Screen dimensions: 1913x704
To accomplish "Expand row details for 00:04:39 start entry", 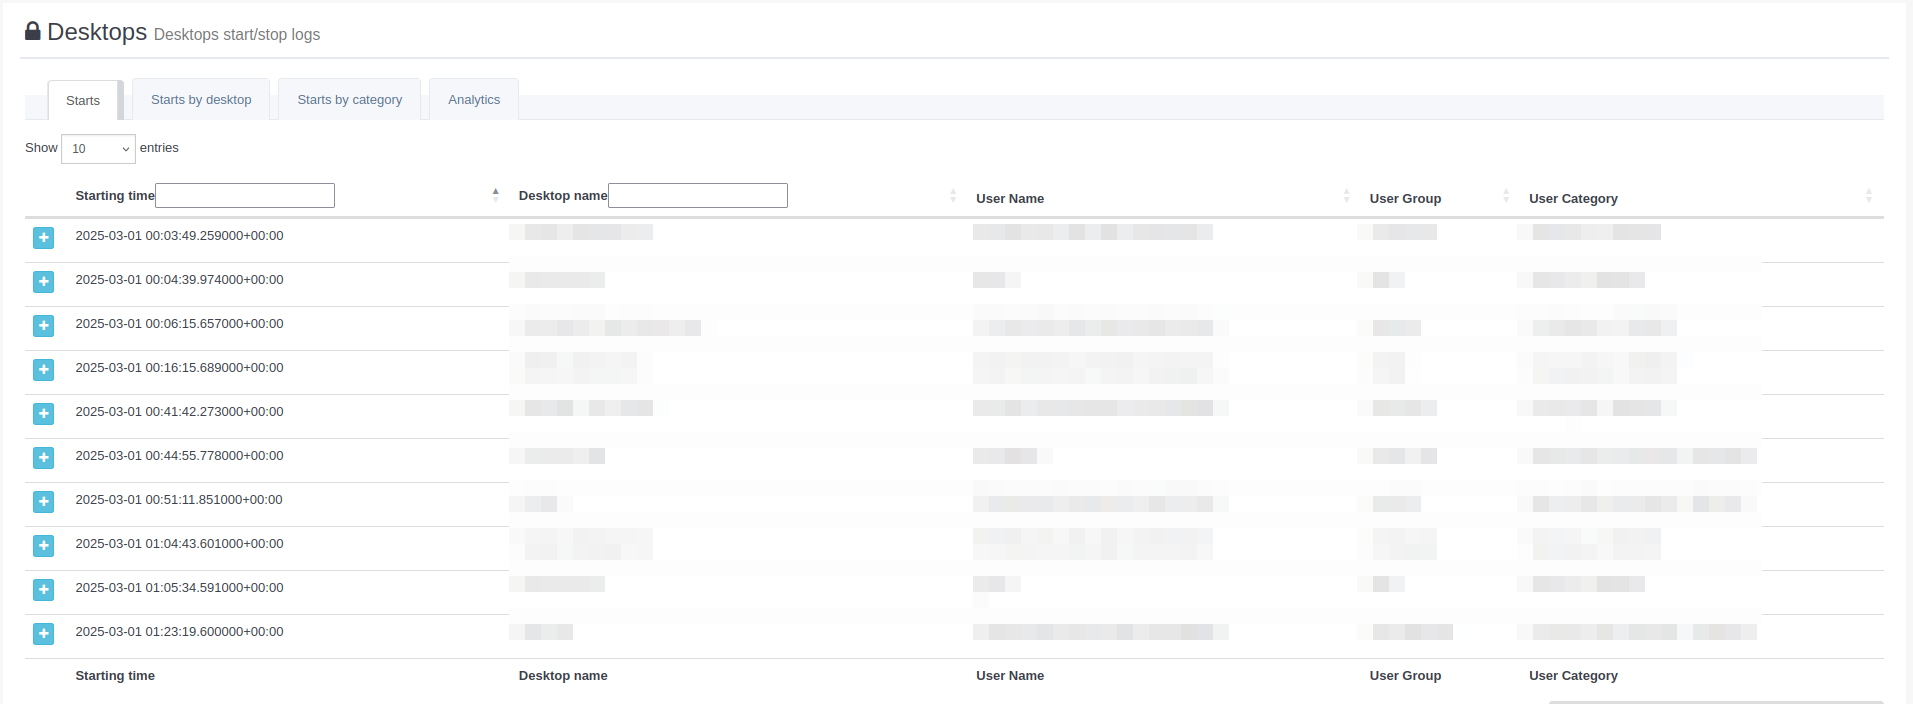I will pos(43,282).
